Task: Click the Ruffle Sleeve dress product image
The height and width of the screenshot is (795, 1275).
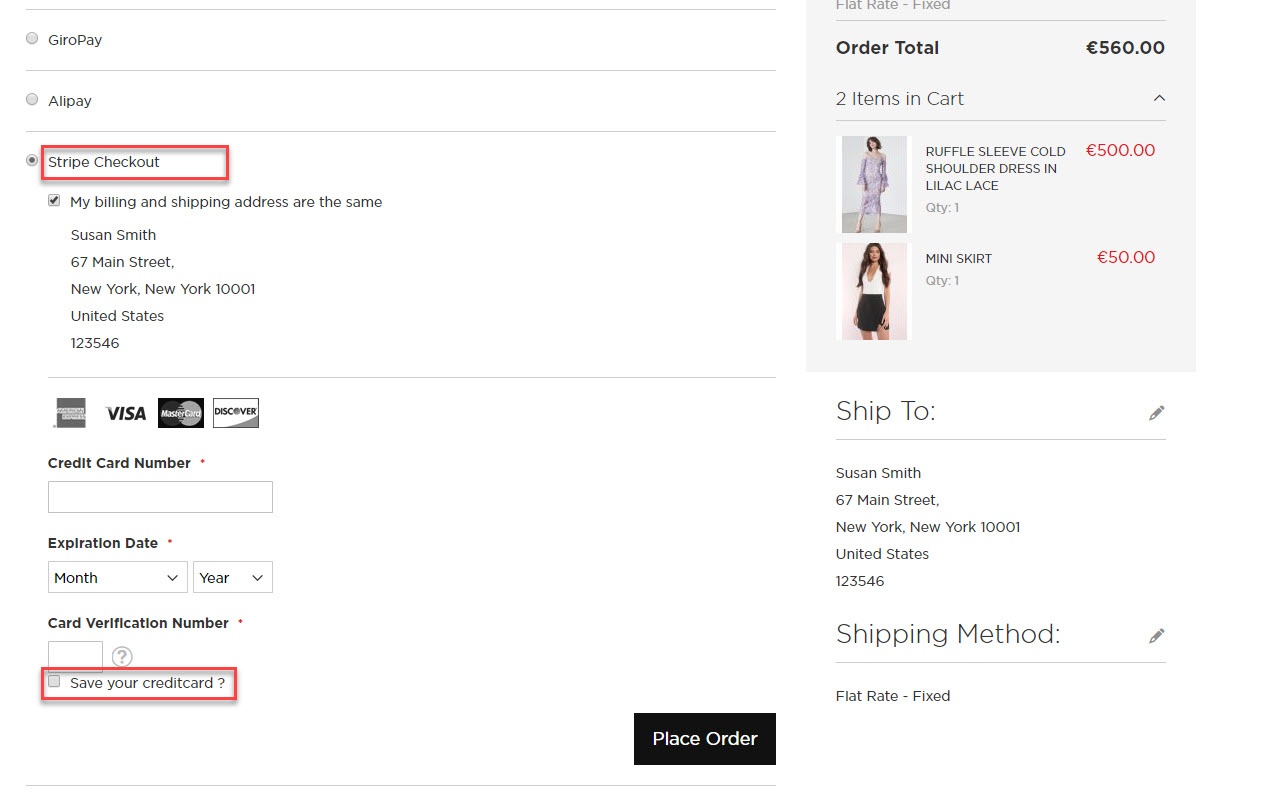Action: (x=873, y=184)
